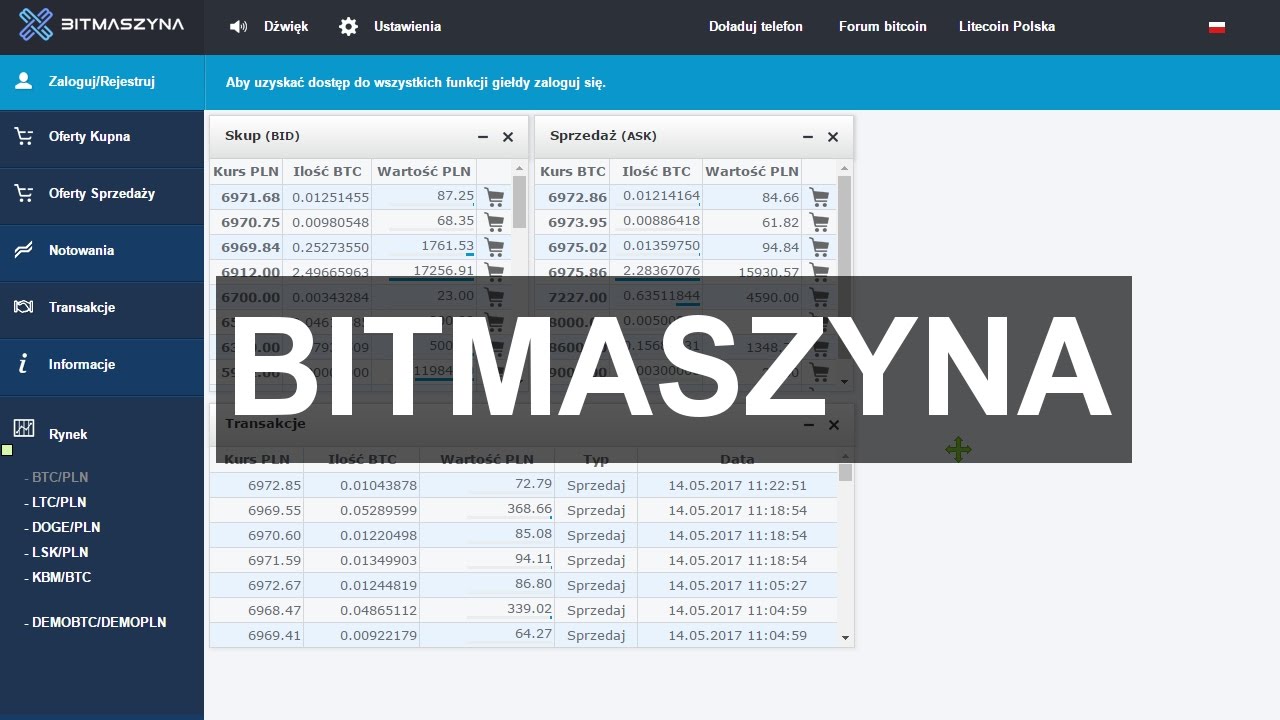Image resolution: width=1280 pixels, height=720 pixels.
Task: Click bid amount 0.01251455
Action: click(331, 197)
